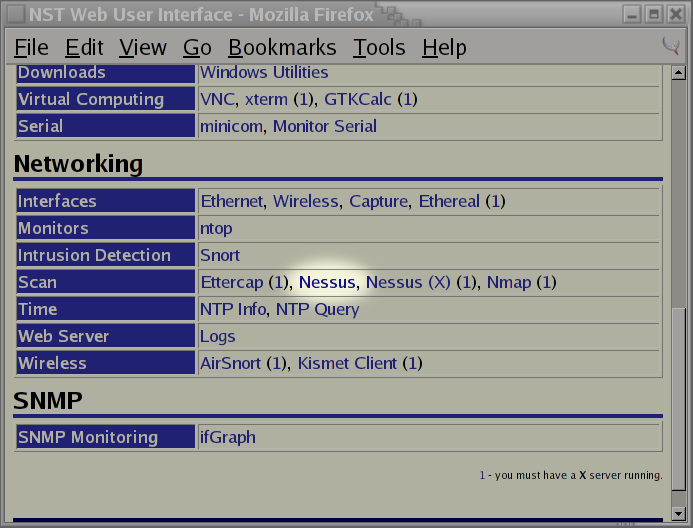Click the Serial category cell

106,126
